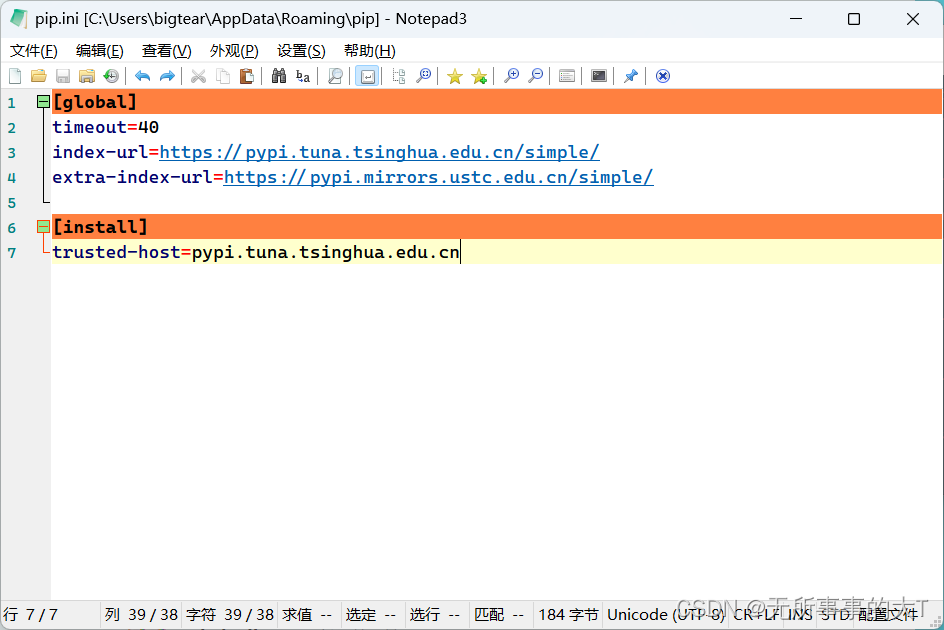Image resolution: width=944 pixels, height=630 pixels.
Task: Open the 设置(S) menu
Action: click(x=301, y=51)
